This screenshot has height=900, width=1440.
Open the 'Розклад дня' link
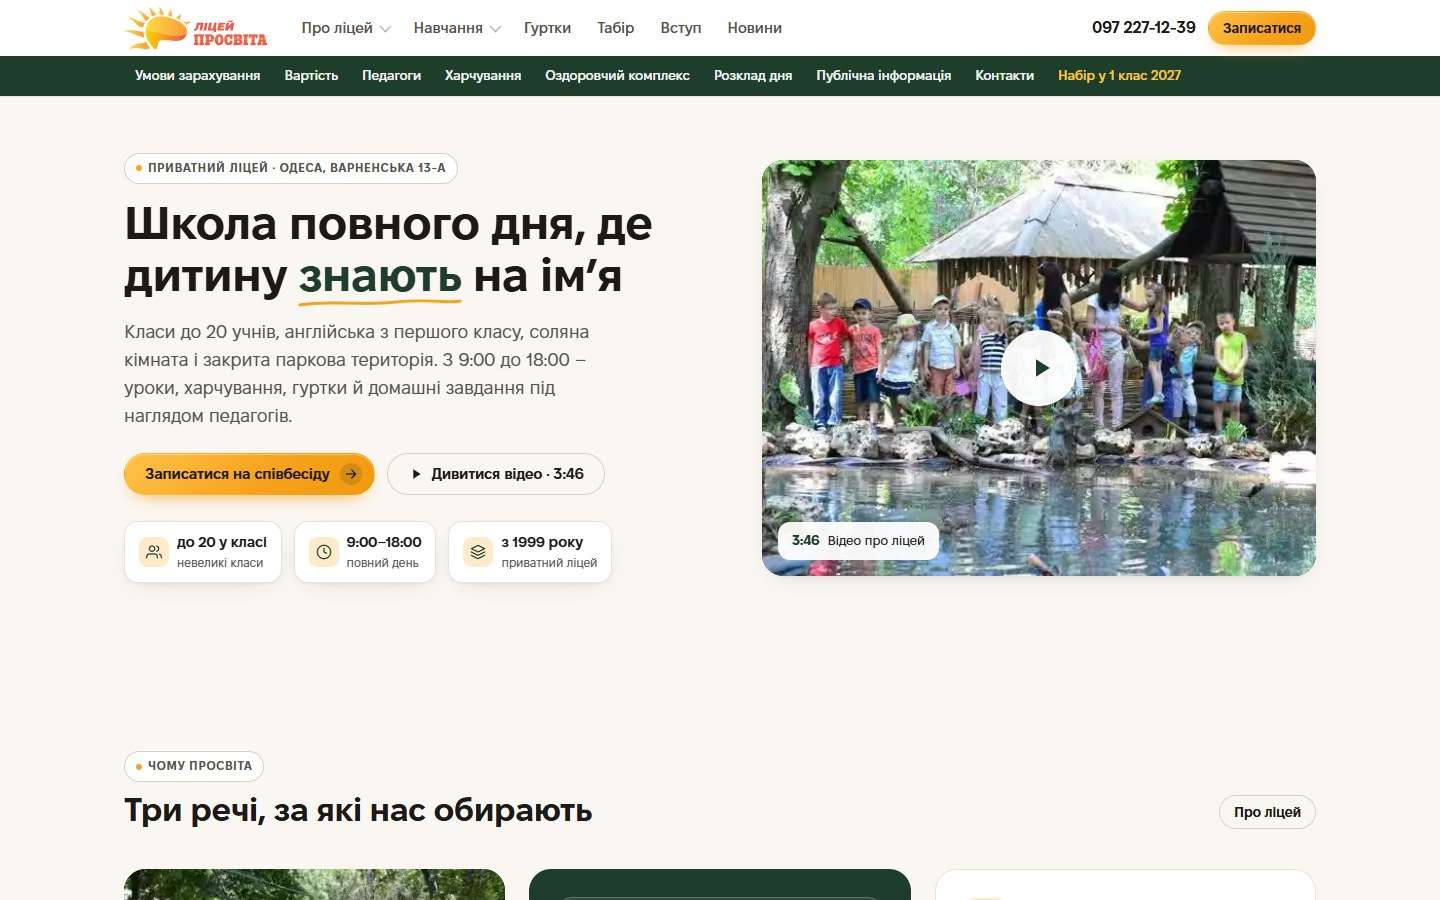click(753, 76)
